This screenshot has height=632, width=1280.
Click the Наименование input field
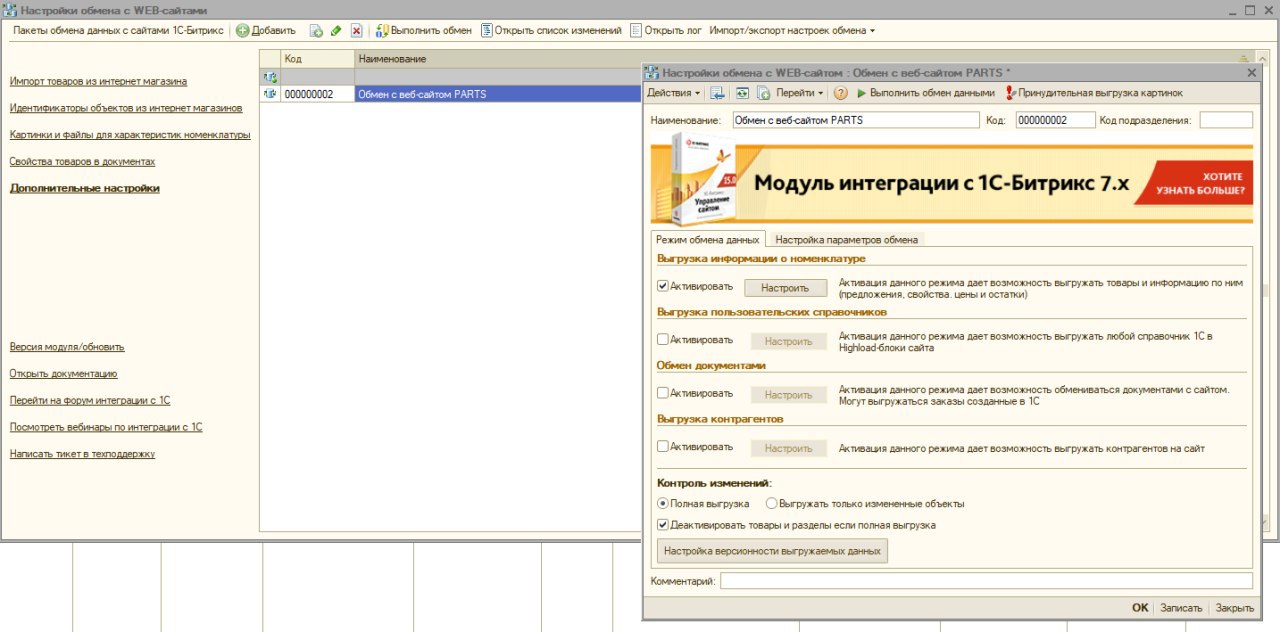pyautogui.click(x=855, y=120)
